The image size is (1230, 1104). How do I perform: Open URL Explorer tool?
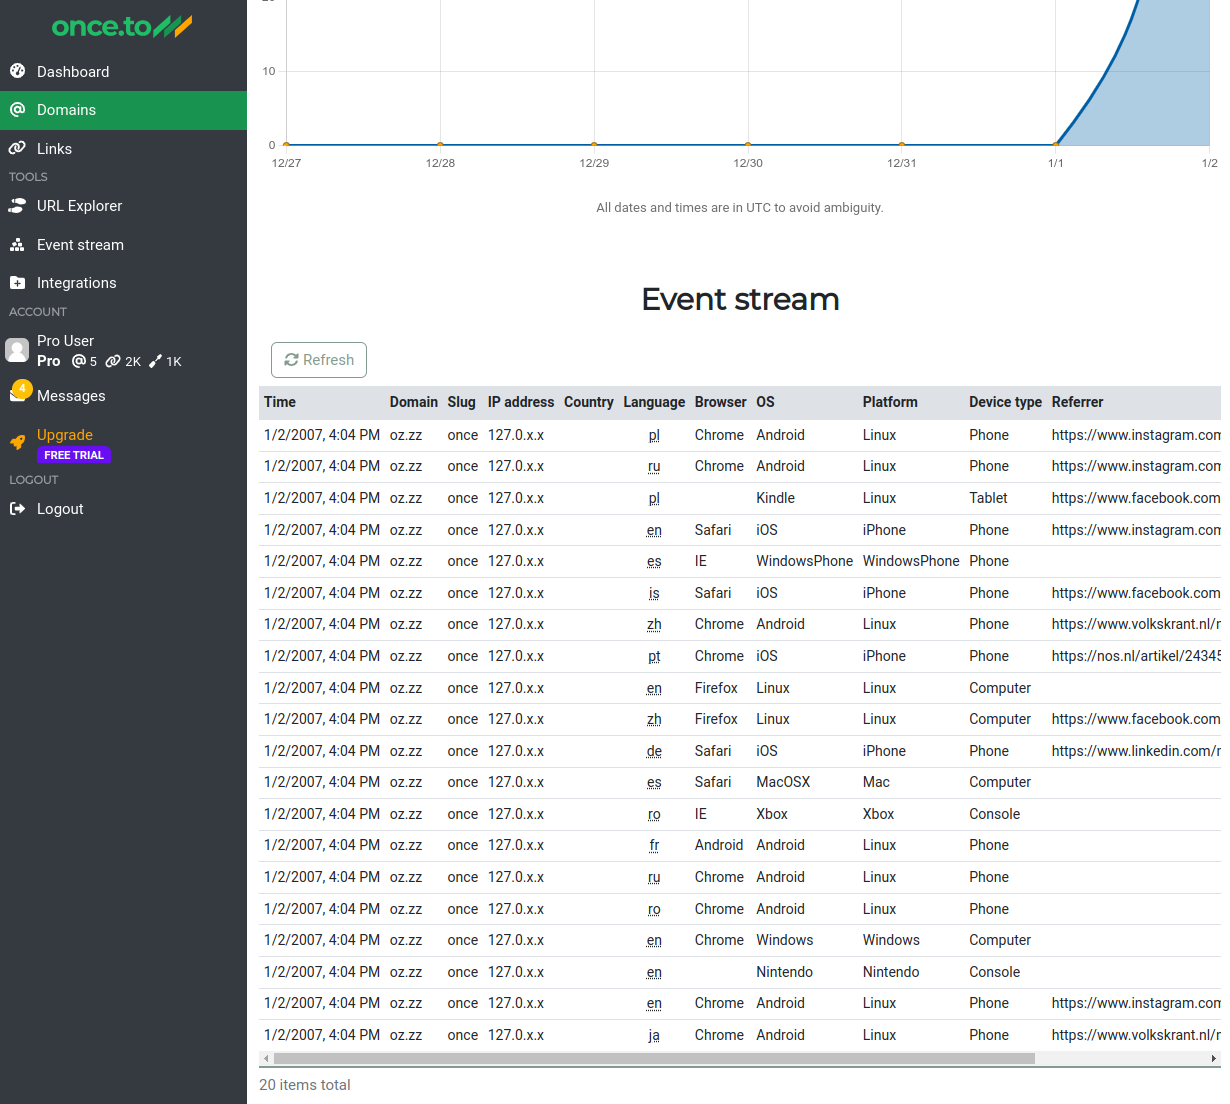click(123, 206)
